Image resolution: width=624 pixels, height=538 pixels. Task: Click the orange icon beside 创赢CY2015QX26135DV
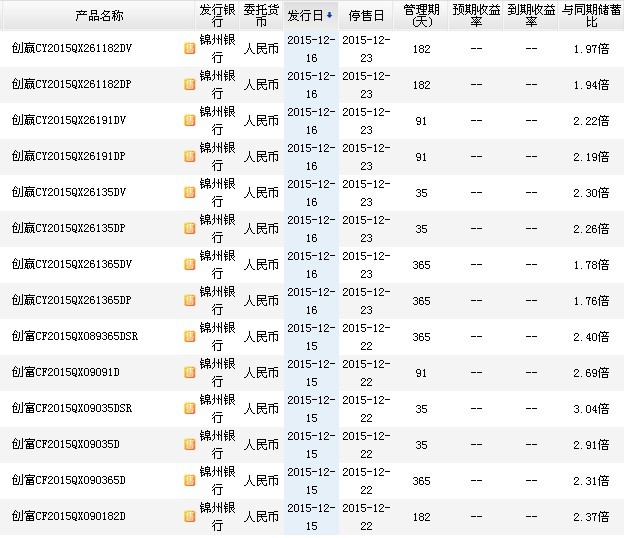point(190,193)
